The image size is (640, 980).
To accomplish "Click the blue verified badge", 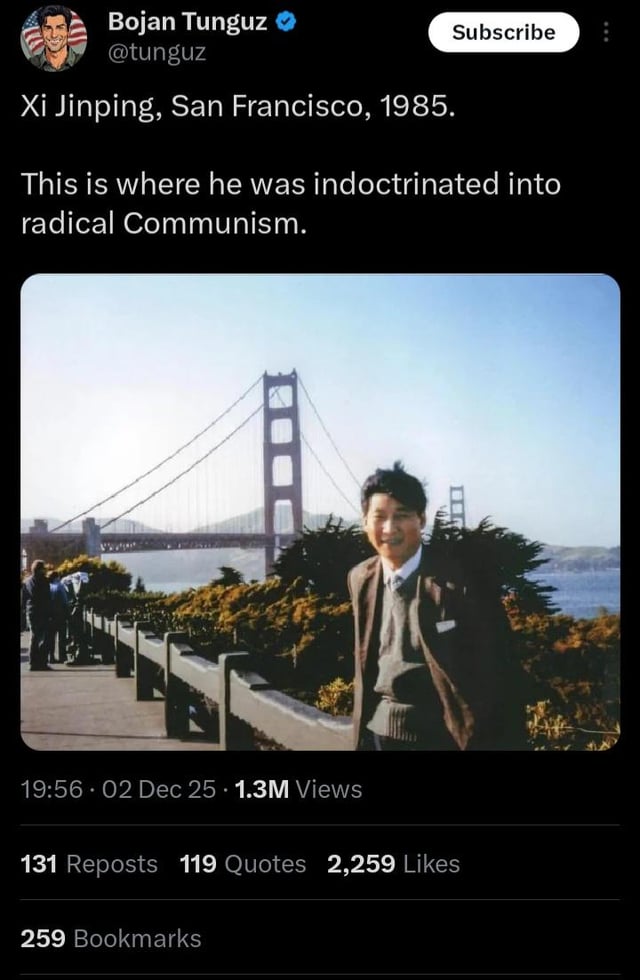I will [x=286, y=22].
